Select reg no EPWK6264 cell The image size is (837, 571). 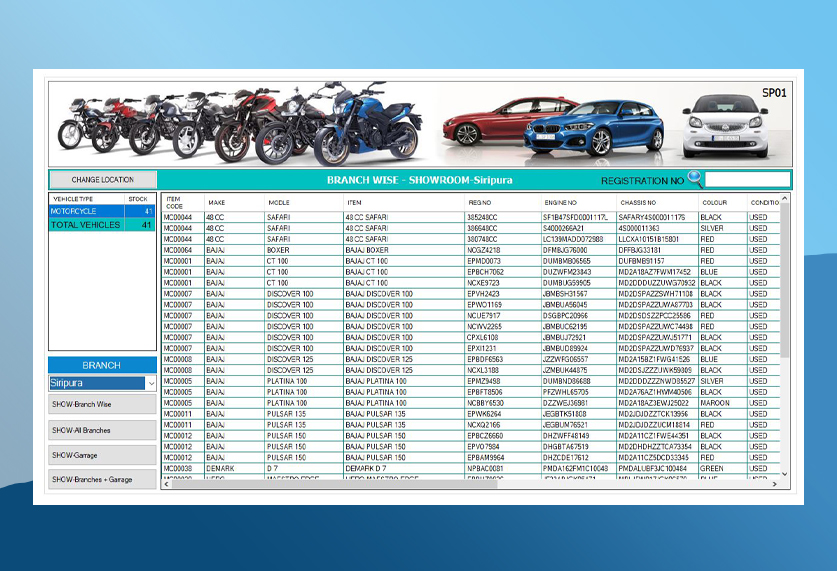pos(503,414)
